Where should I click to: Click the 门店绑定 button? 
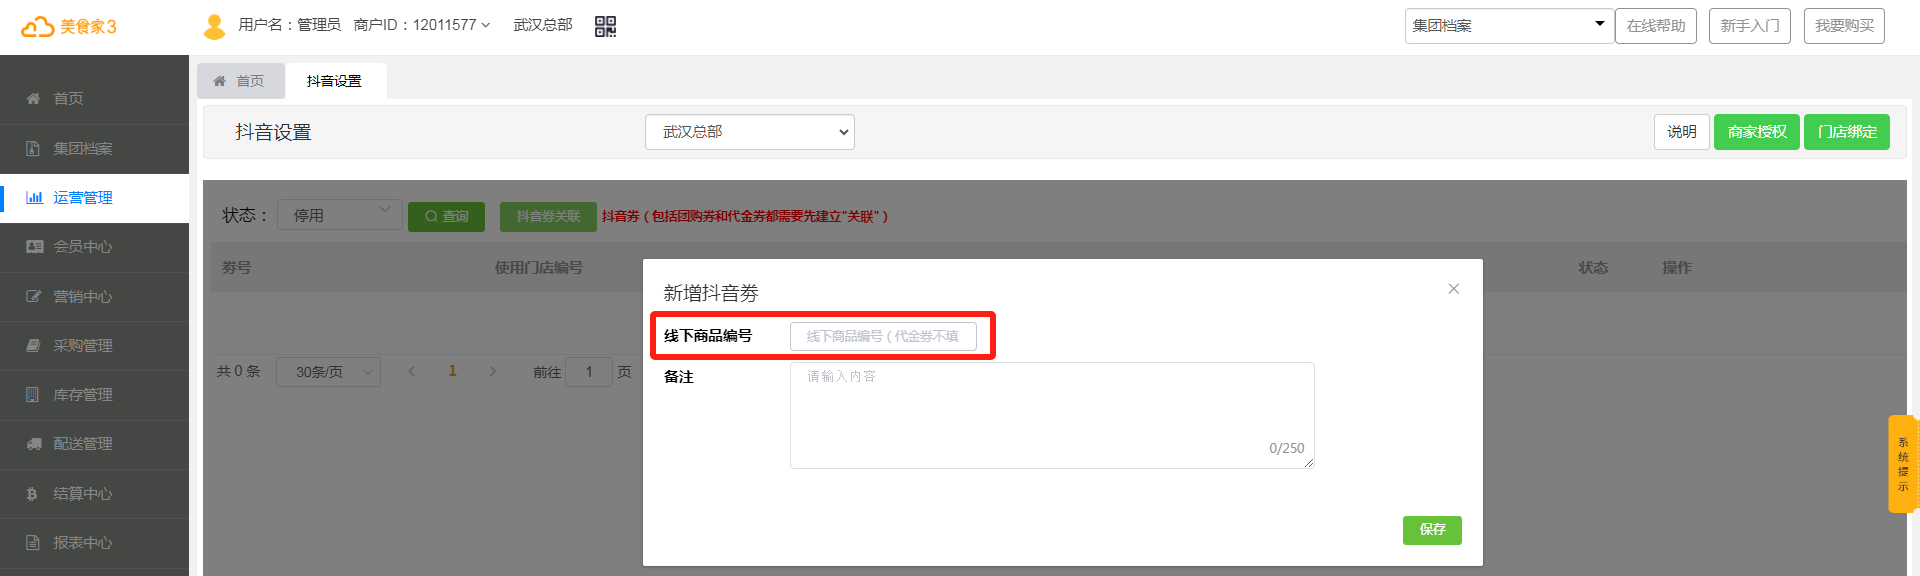pyautogui.click(x=1847, y=132)
